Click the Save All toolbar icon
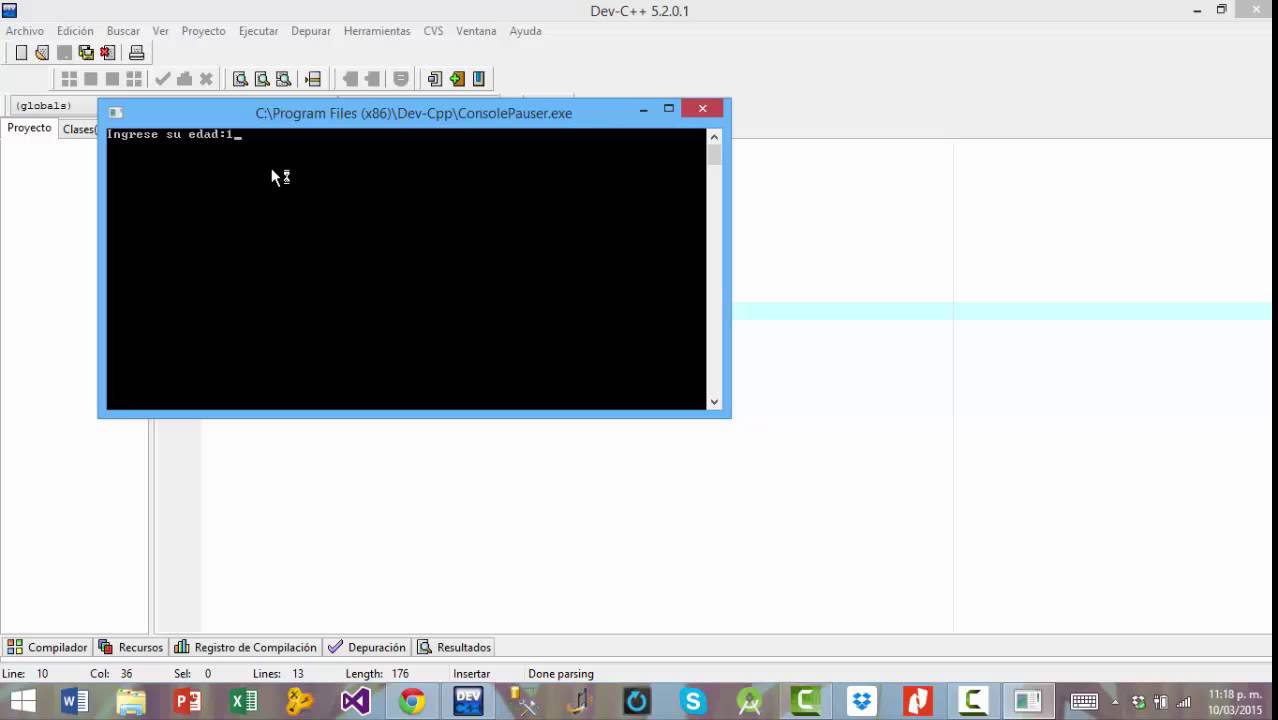 click(86, 53)
